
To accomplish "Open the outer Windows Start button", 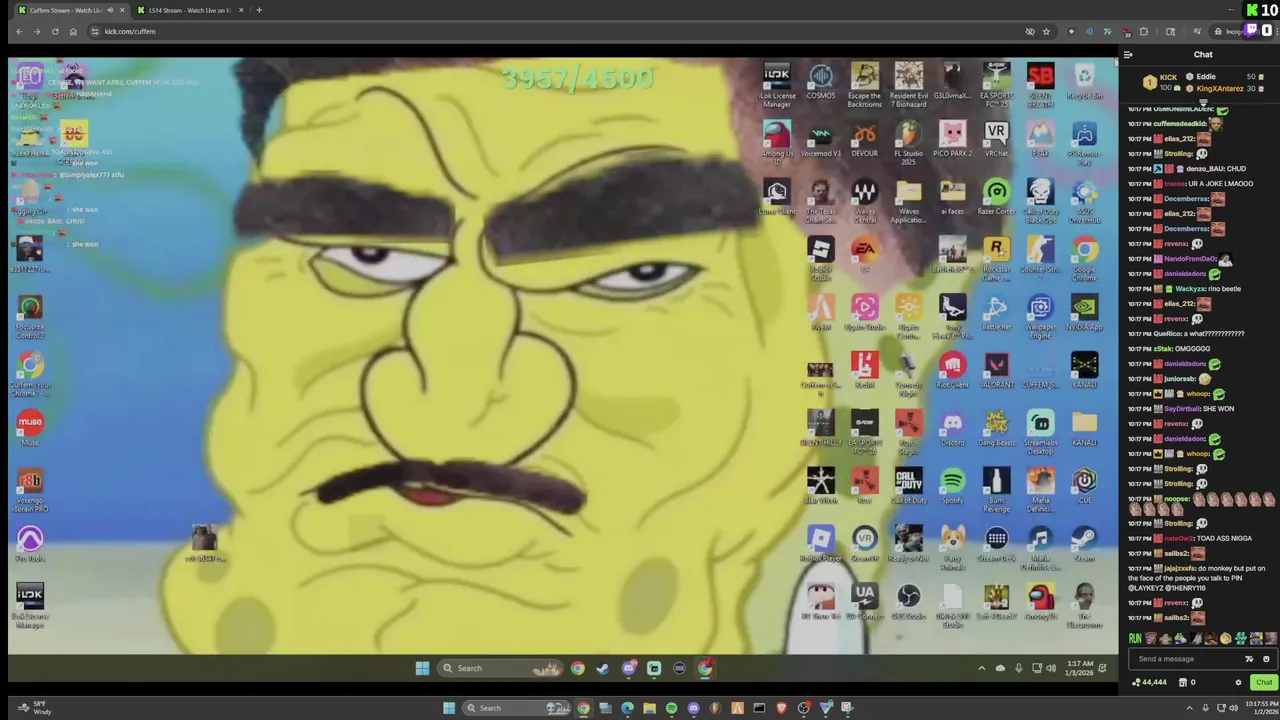I will point(449,708).
